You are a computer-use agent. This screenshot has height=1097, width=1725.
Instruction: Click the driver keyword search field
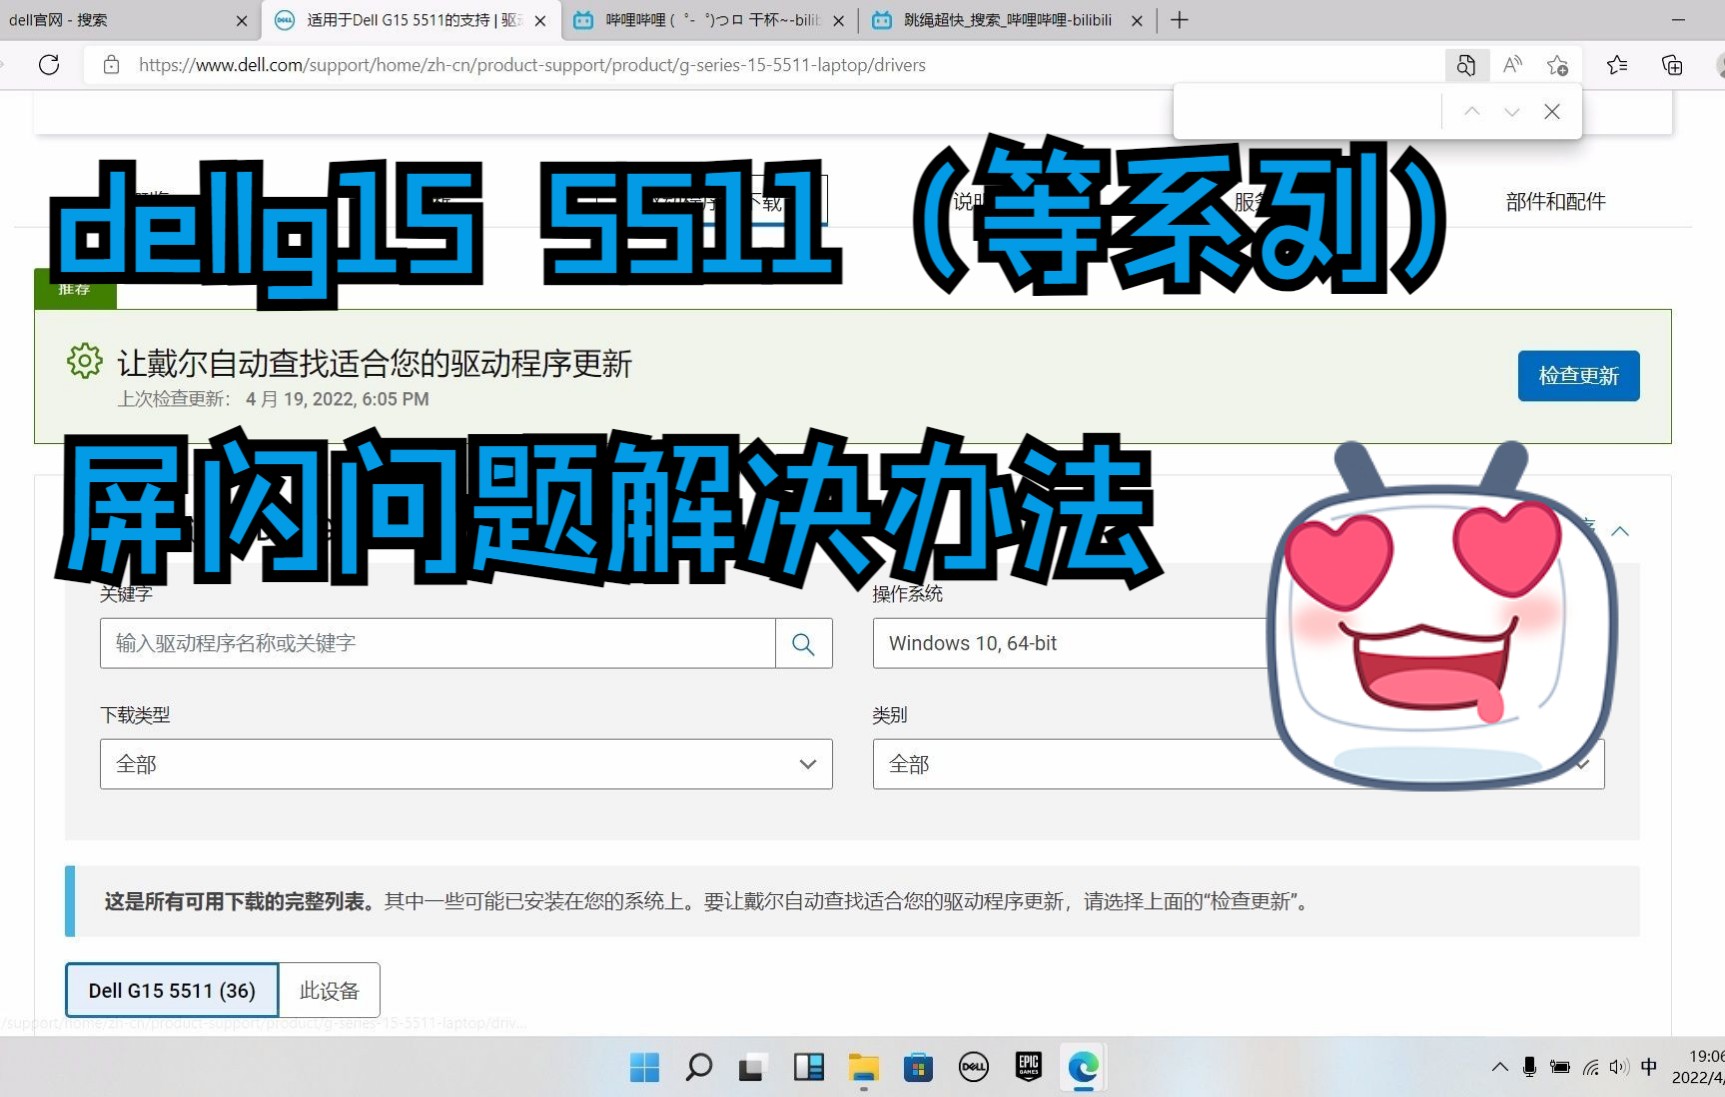438,643
